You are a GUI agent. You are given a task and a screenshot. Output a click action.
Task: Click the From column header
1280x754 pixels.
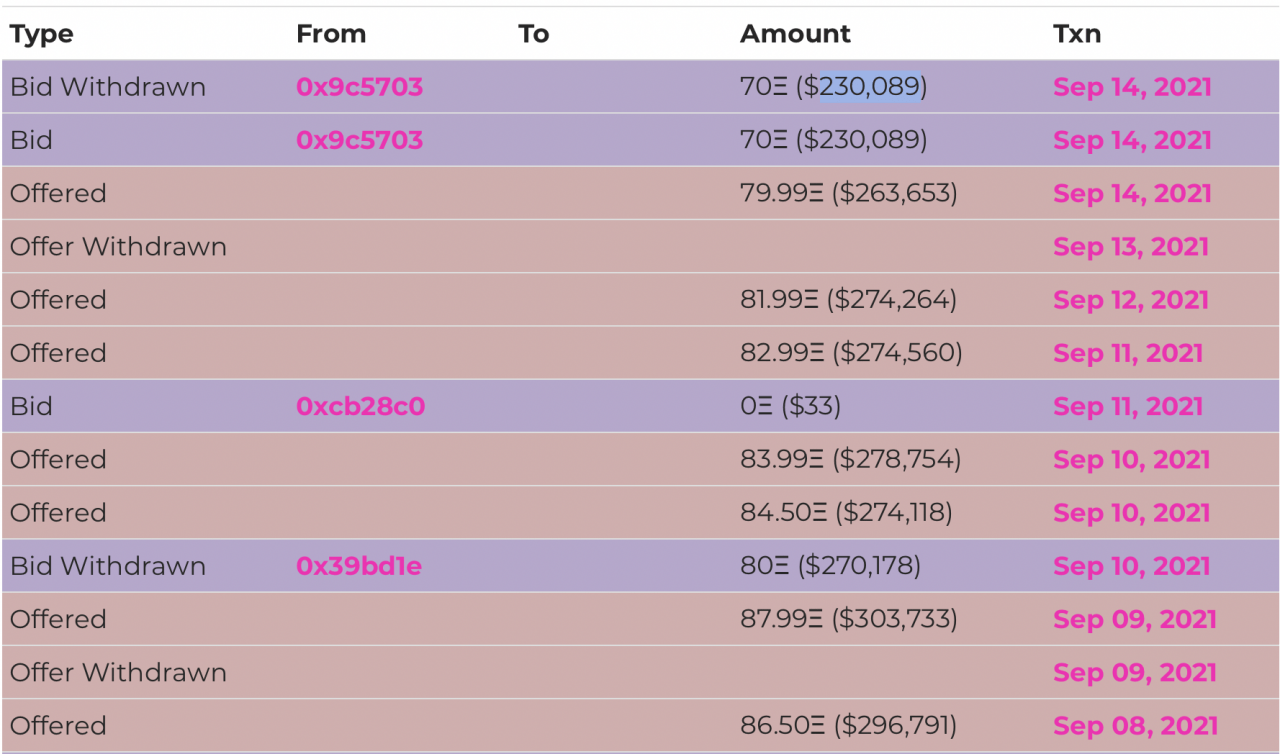[331, 34]
